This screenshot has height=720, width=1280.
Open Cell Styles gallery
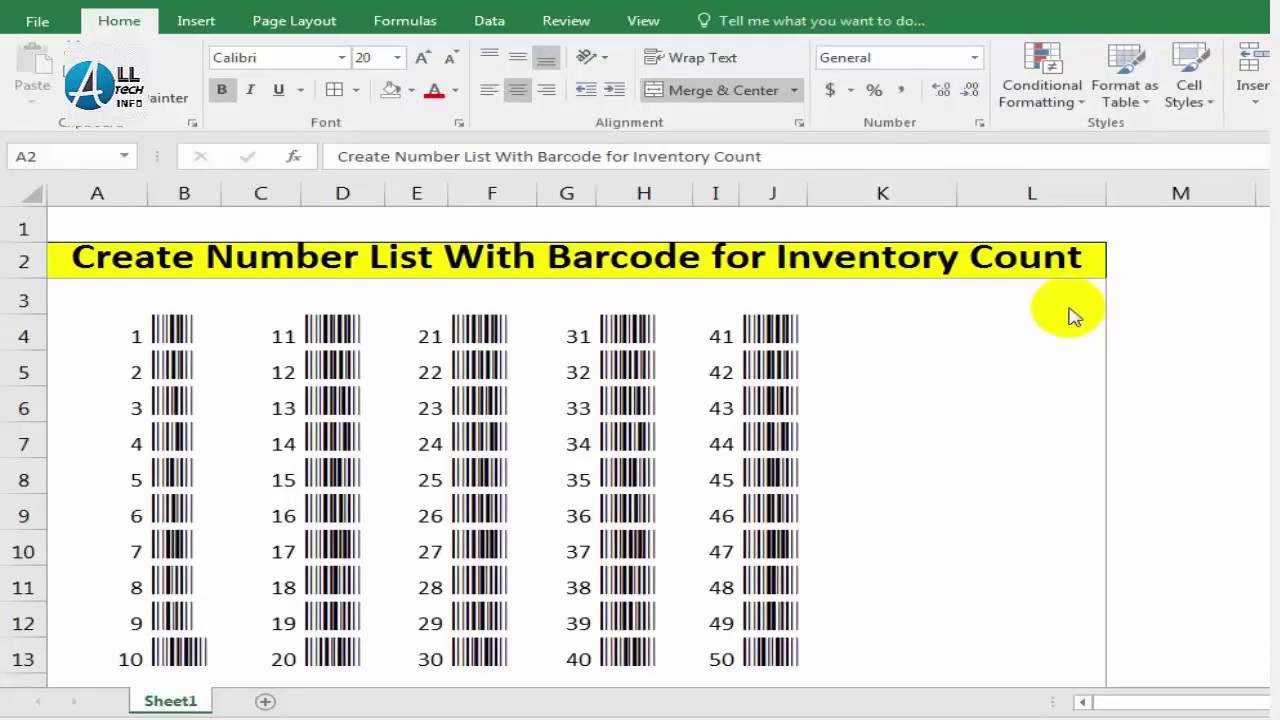(x=1189, y=76)
